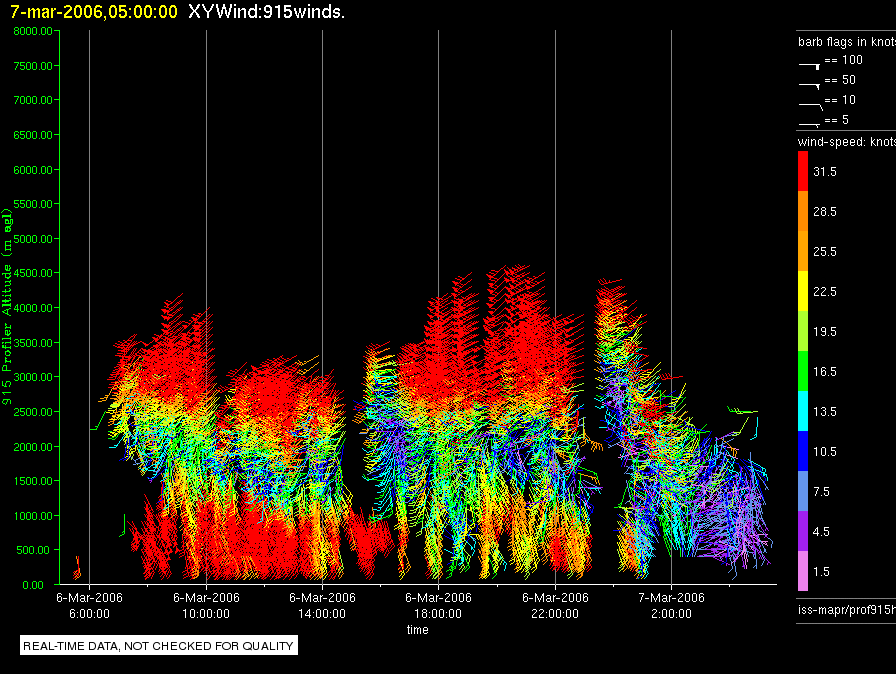Click the 0.00 altitude tick label
Image resolution: width=896 pixels, height=674 pixels.
click(33, 585)
